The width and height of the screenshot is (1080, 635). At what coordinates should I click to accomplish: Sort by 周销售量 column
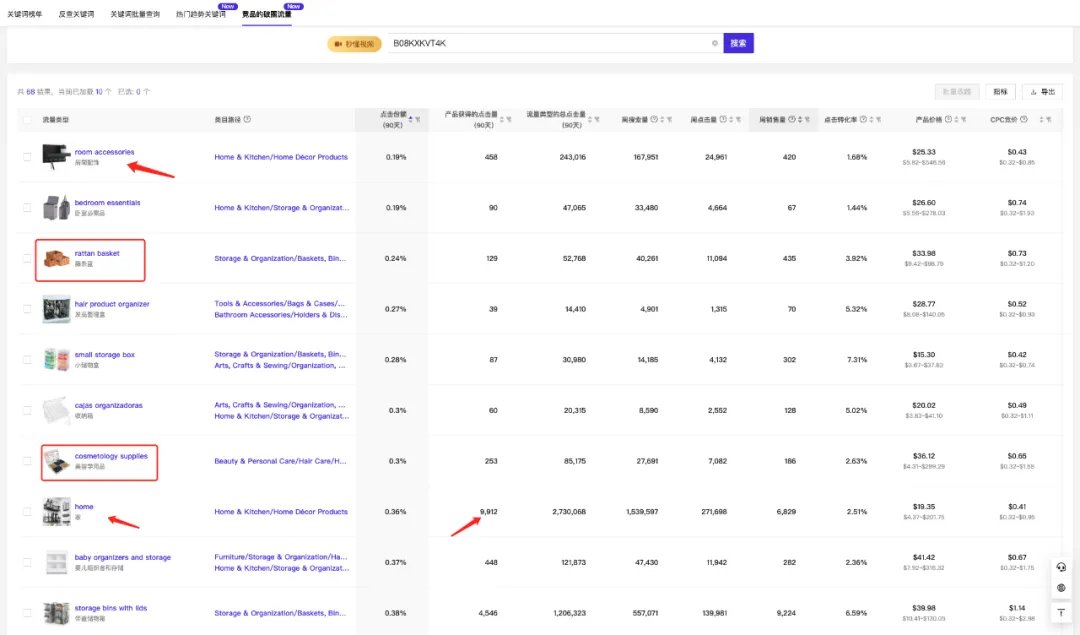(x=800, y=120)
